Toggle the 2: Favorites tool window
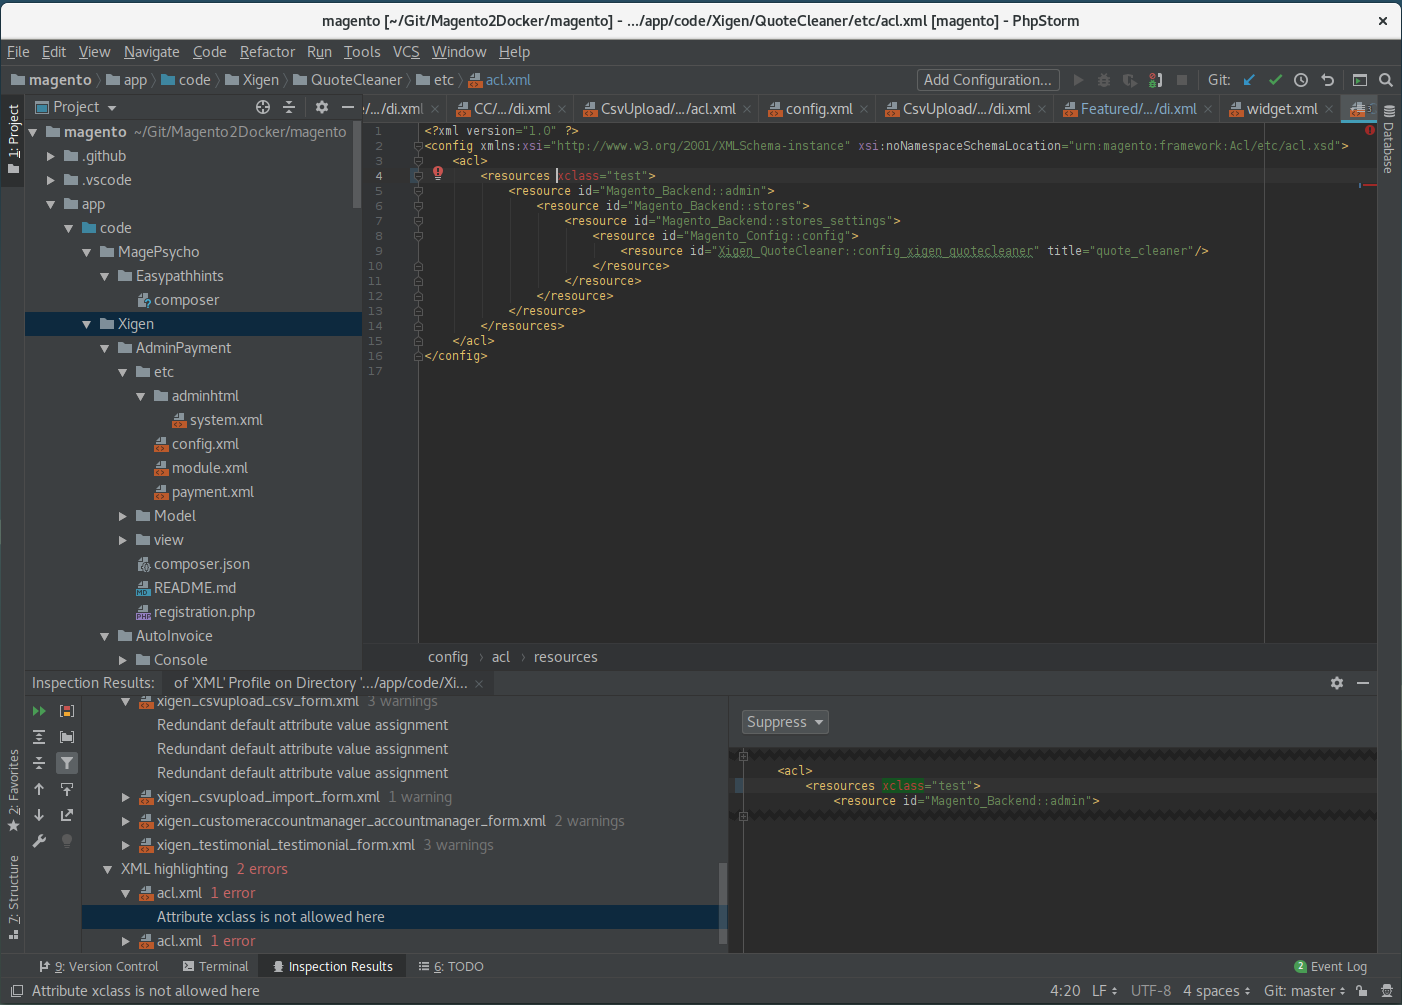Screen dimensions: 1402x1005 (x=13, y=790)
